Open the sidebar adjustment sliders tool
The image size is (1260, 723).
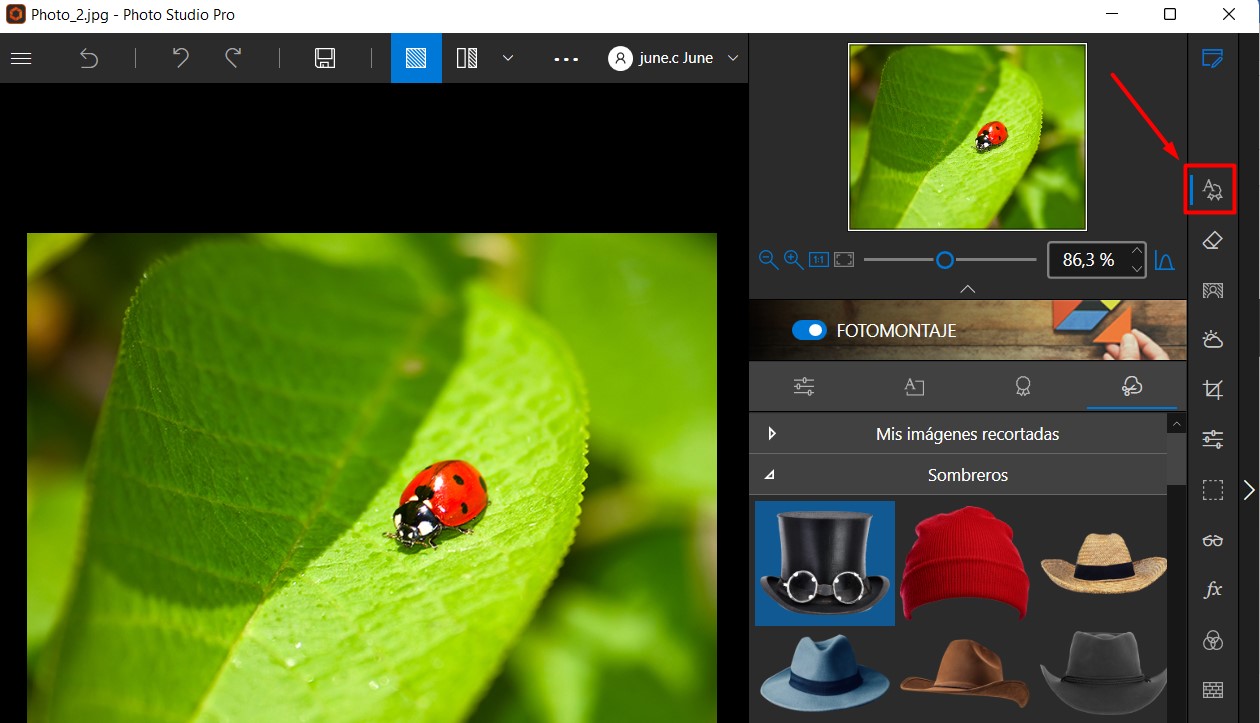[1212, 439]
